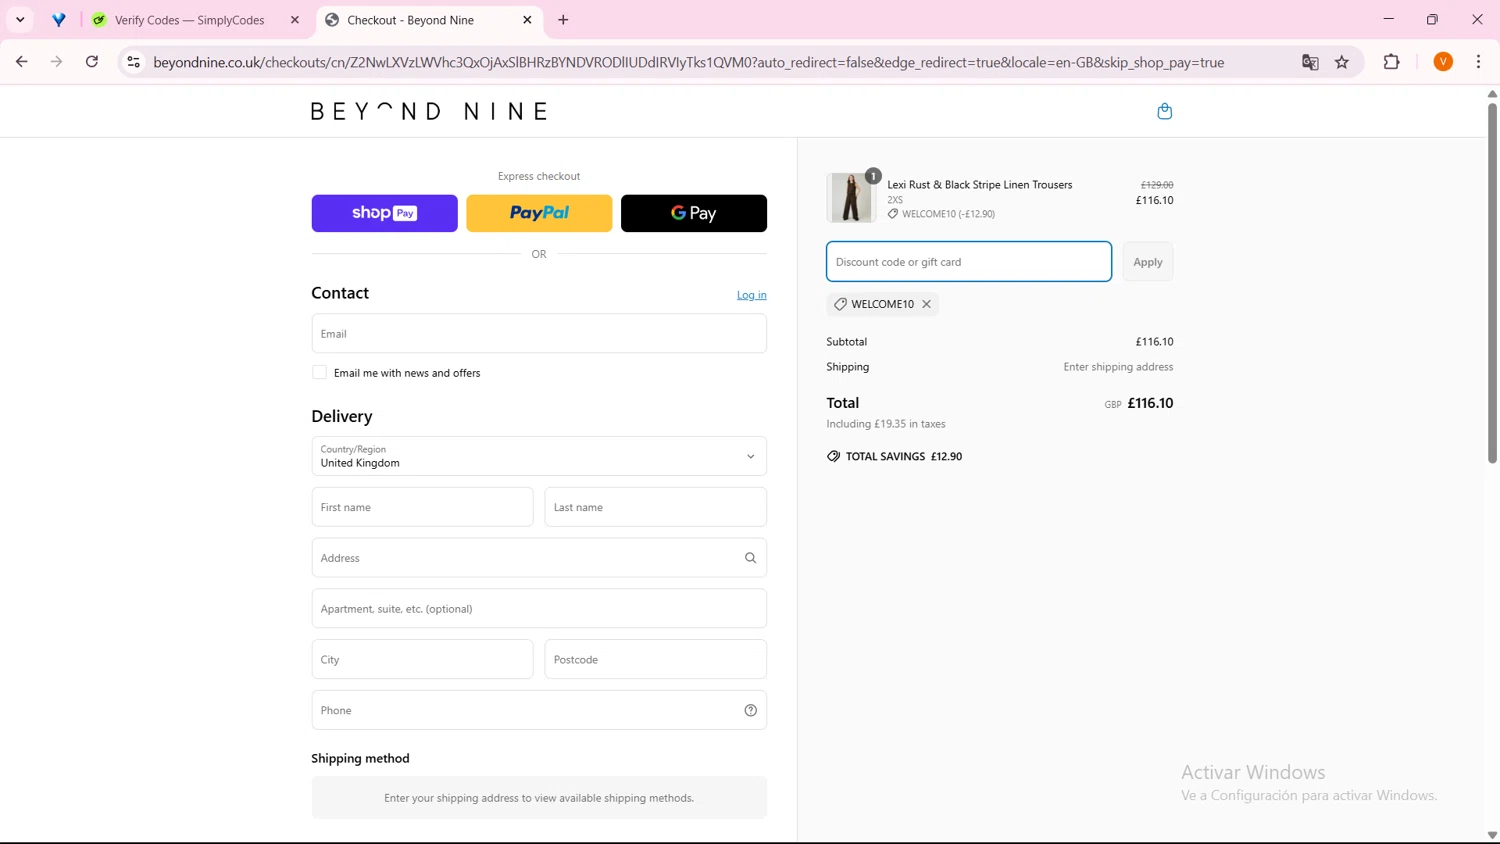
Task: Click the 'Including £19.35 in taxes' text
Action: coord(886,424)
